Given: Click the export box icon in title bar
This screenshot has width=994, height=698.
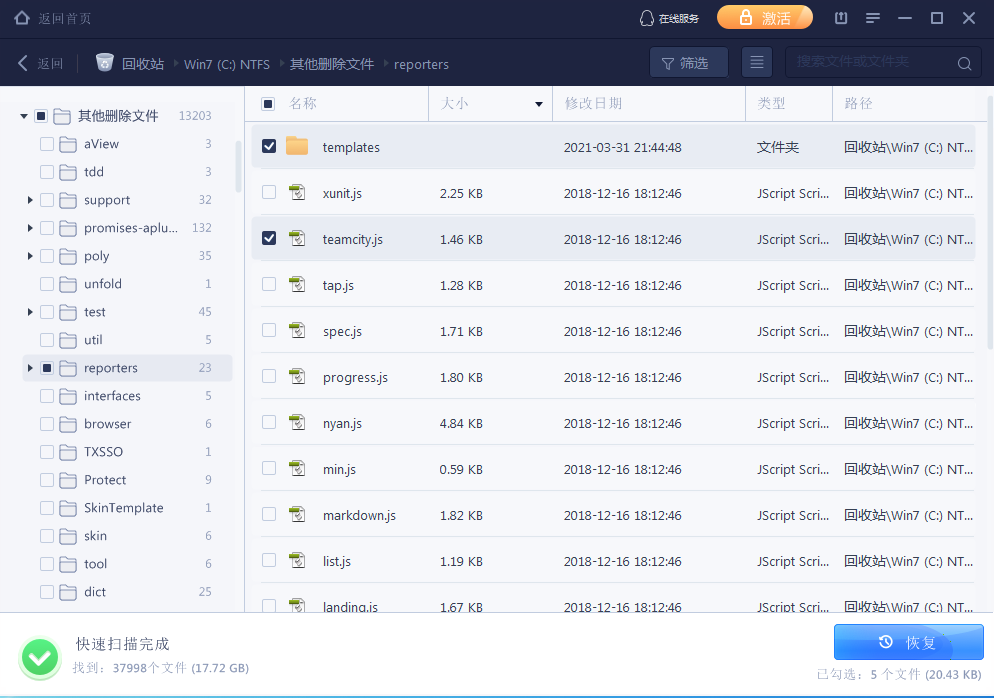Looking at the screenshot, I should (840, 17).
